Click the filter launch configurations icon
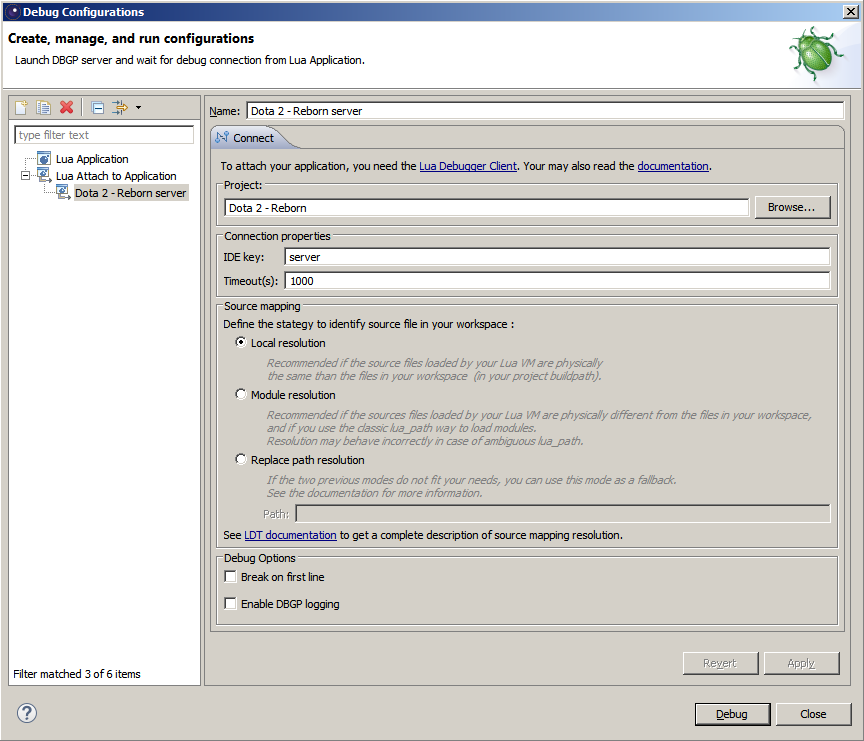Screen dimensions: 864x741 (x=120, y=107)
